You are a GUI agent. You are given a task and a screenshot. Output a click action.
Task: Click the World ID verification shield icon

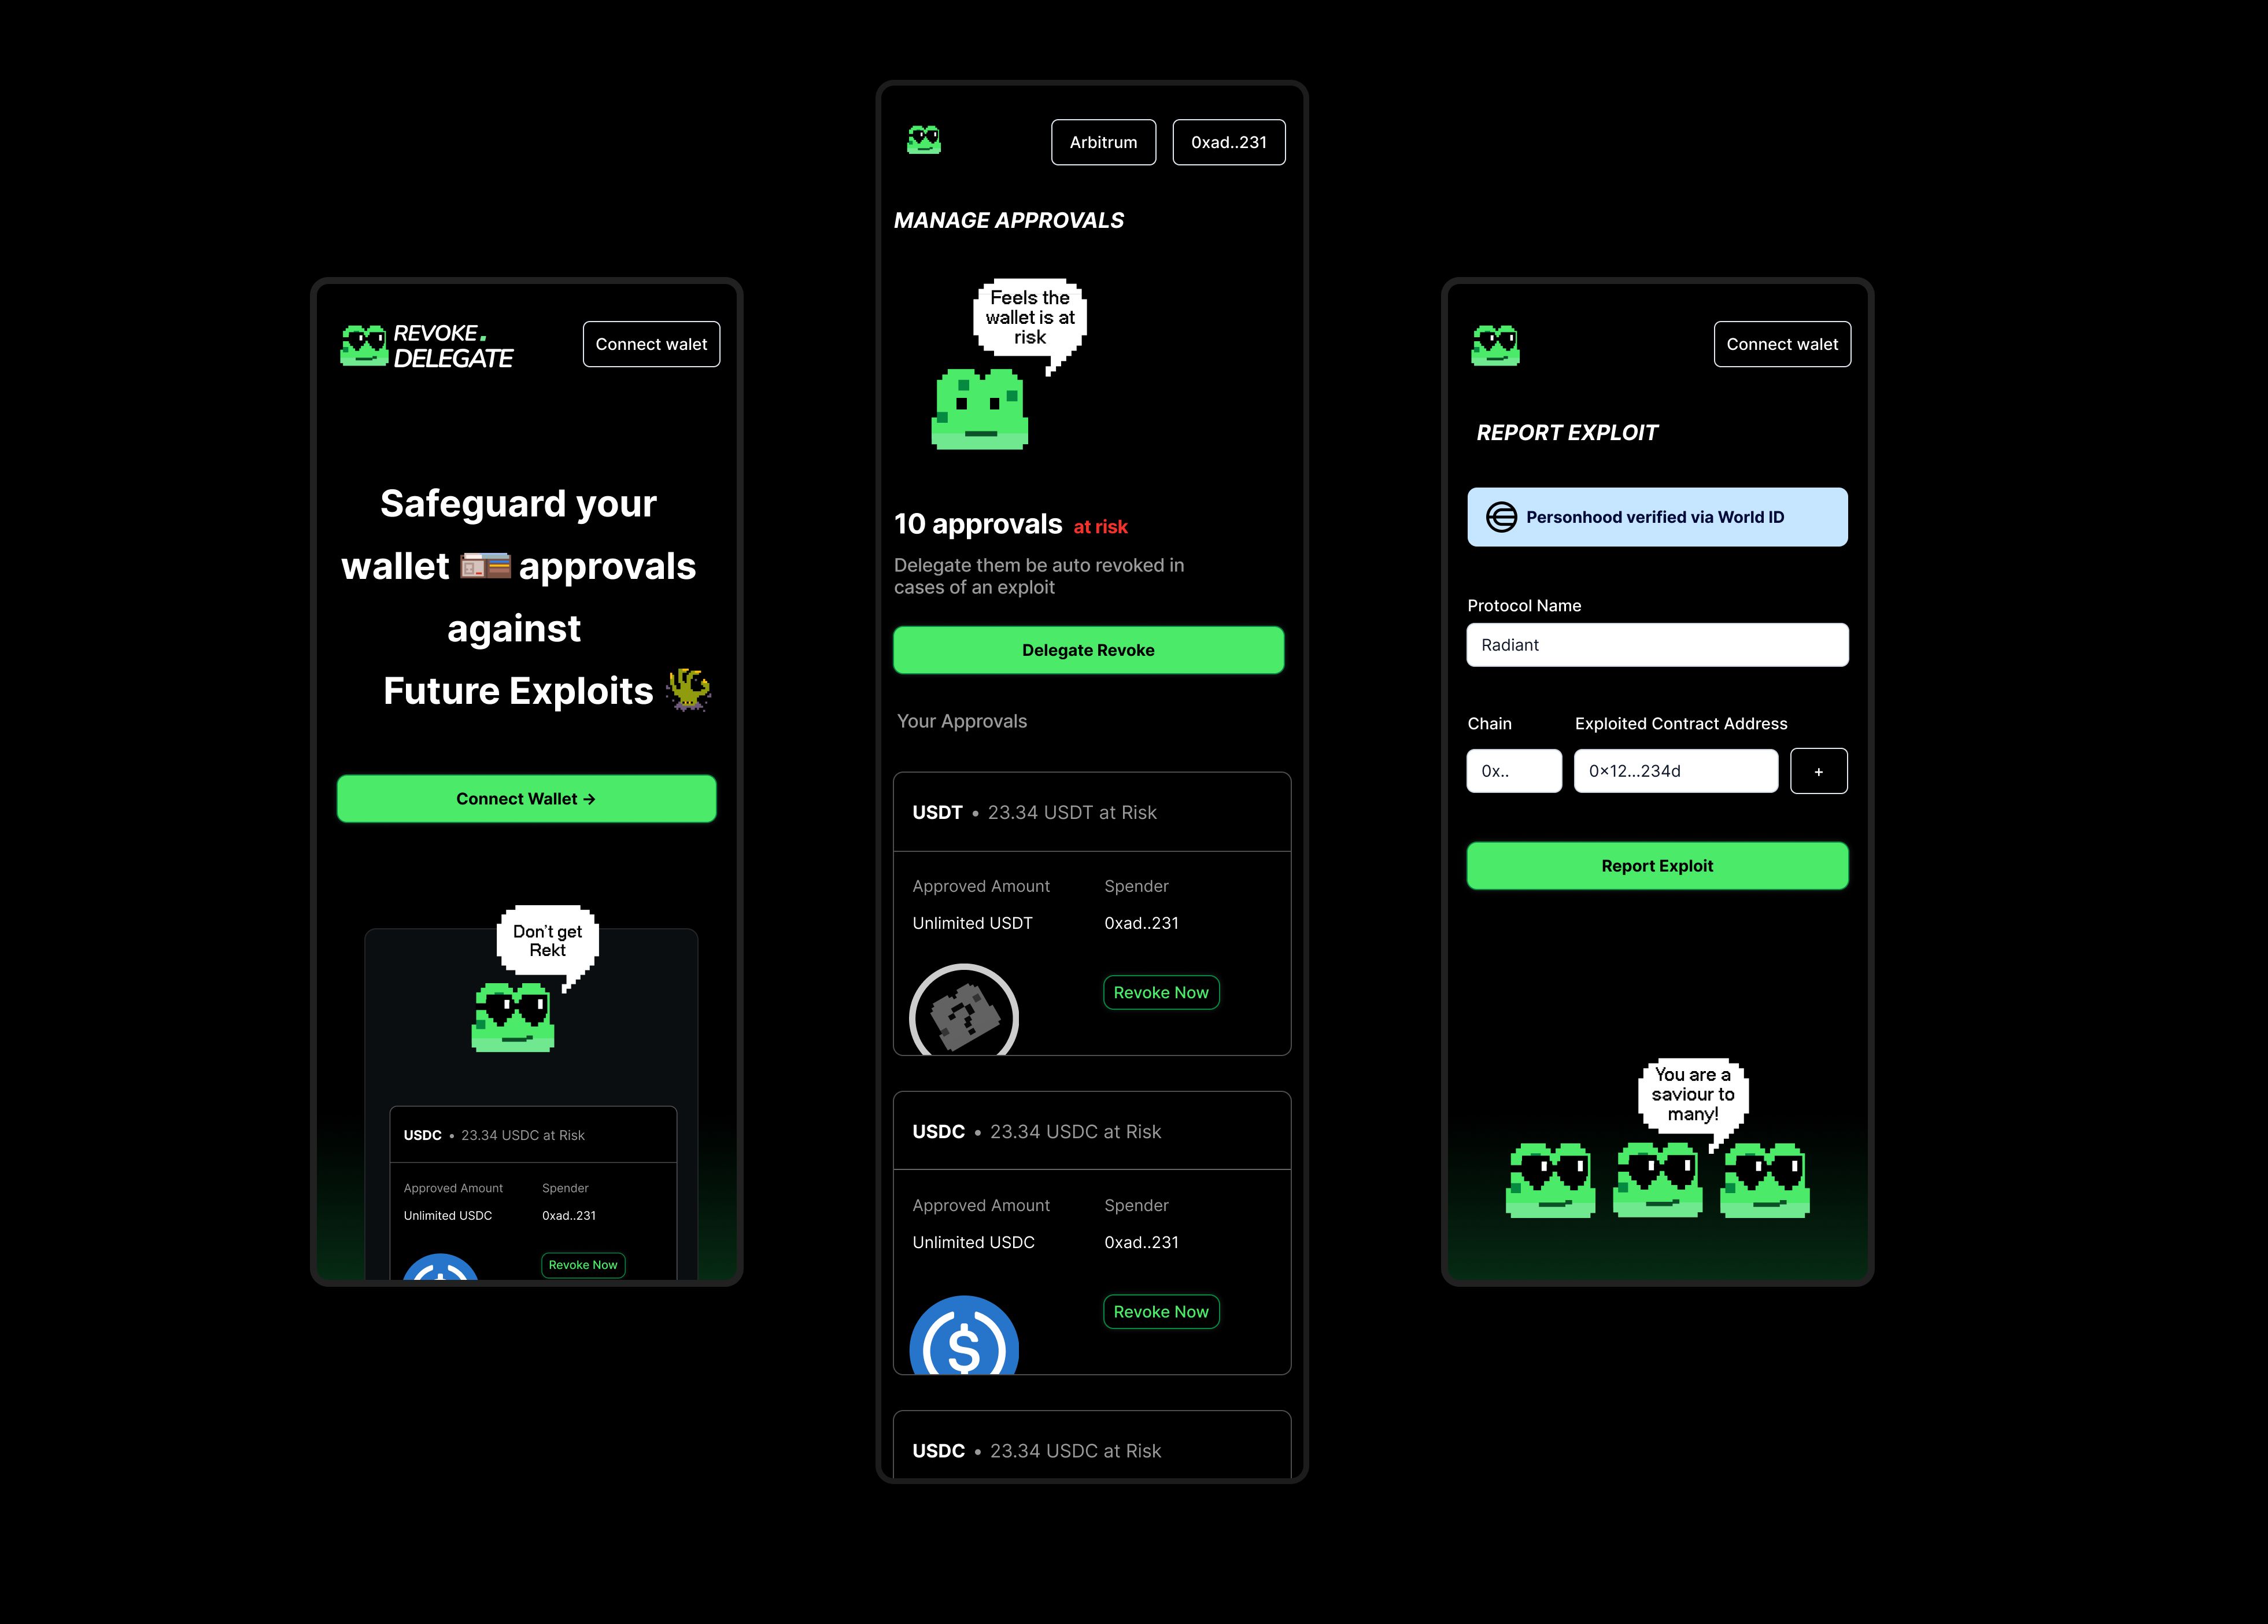(x=1502, y=516)
